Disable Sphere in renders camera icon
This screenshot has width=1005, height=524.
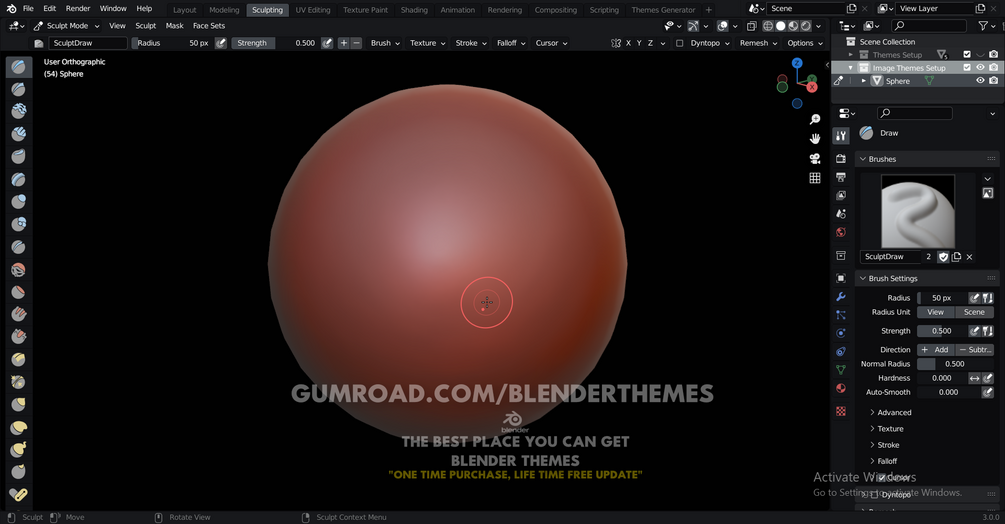tap(993, 81)
